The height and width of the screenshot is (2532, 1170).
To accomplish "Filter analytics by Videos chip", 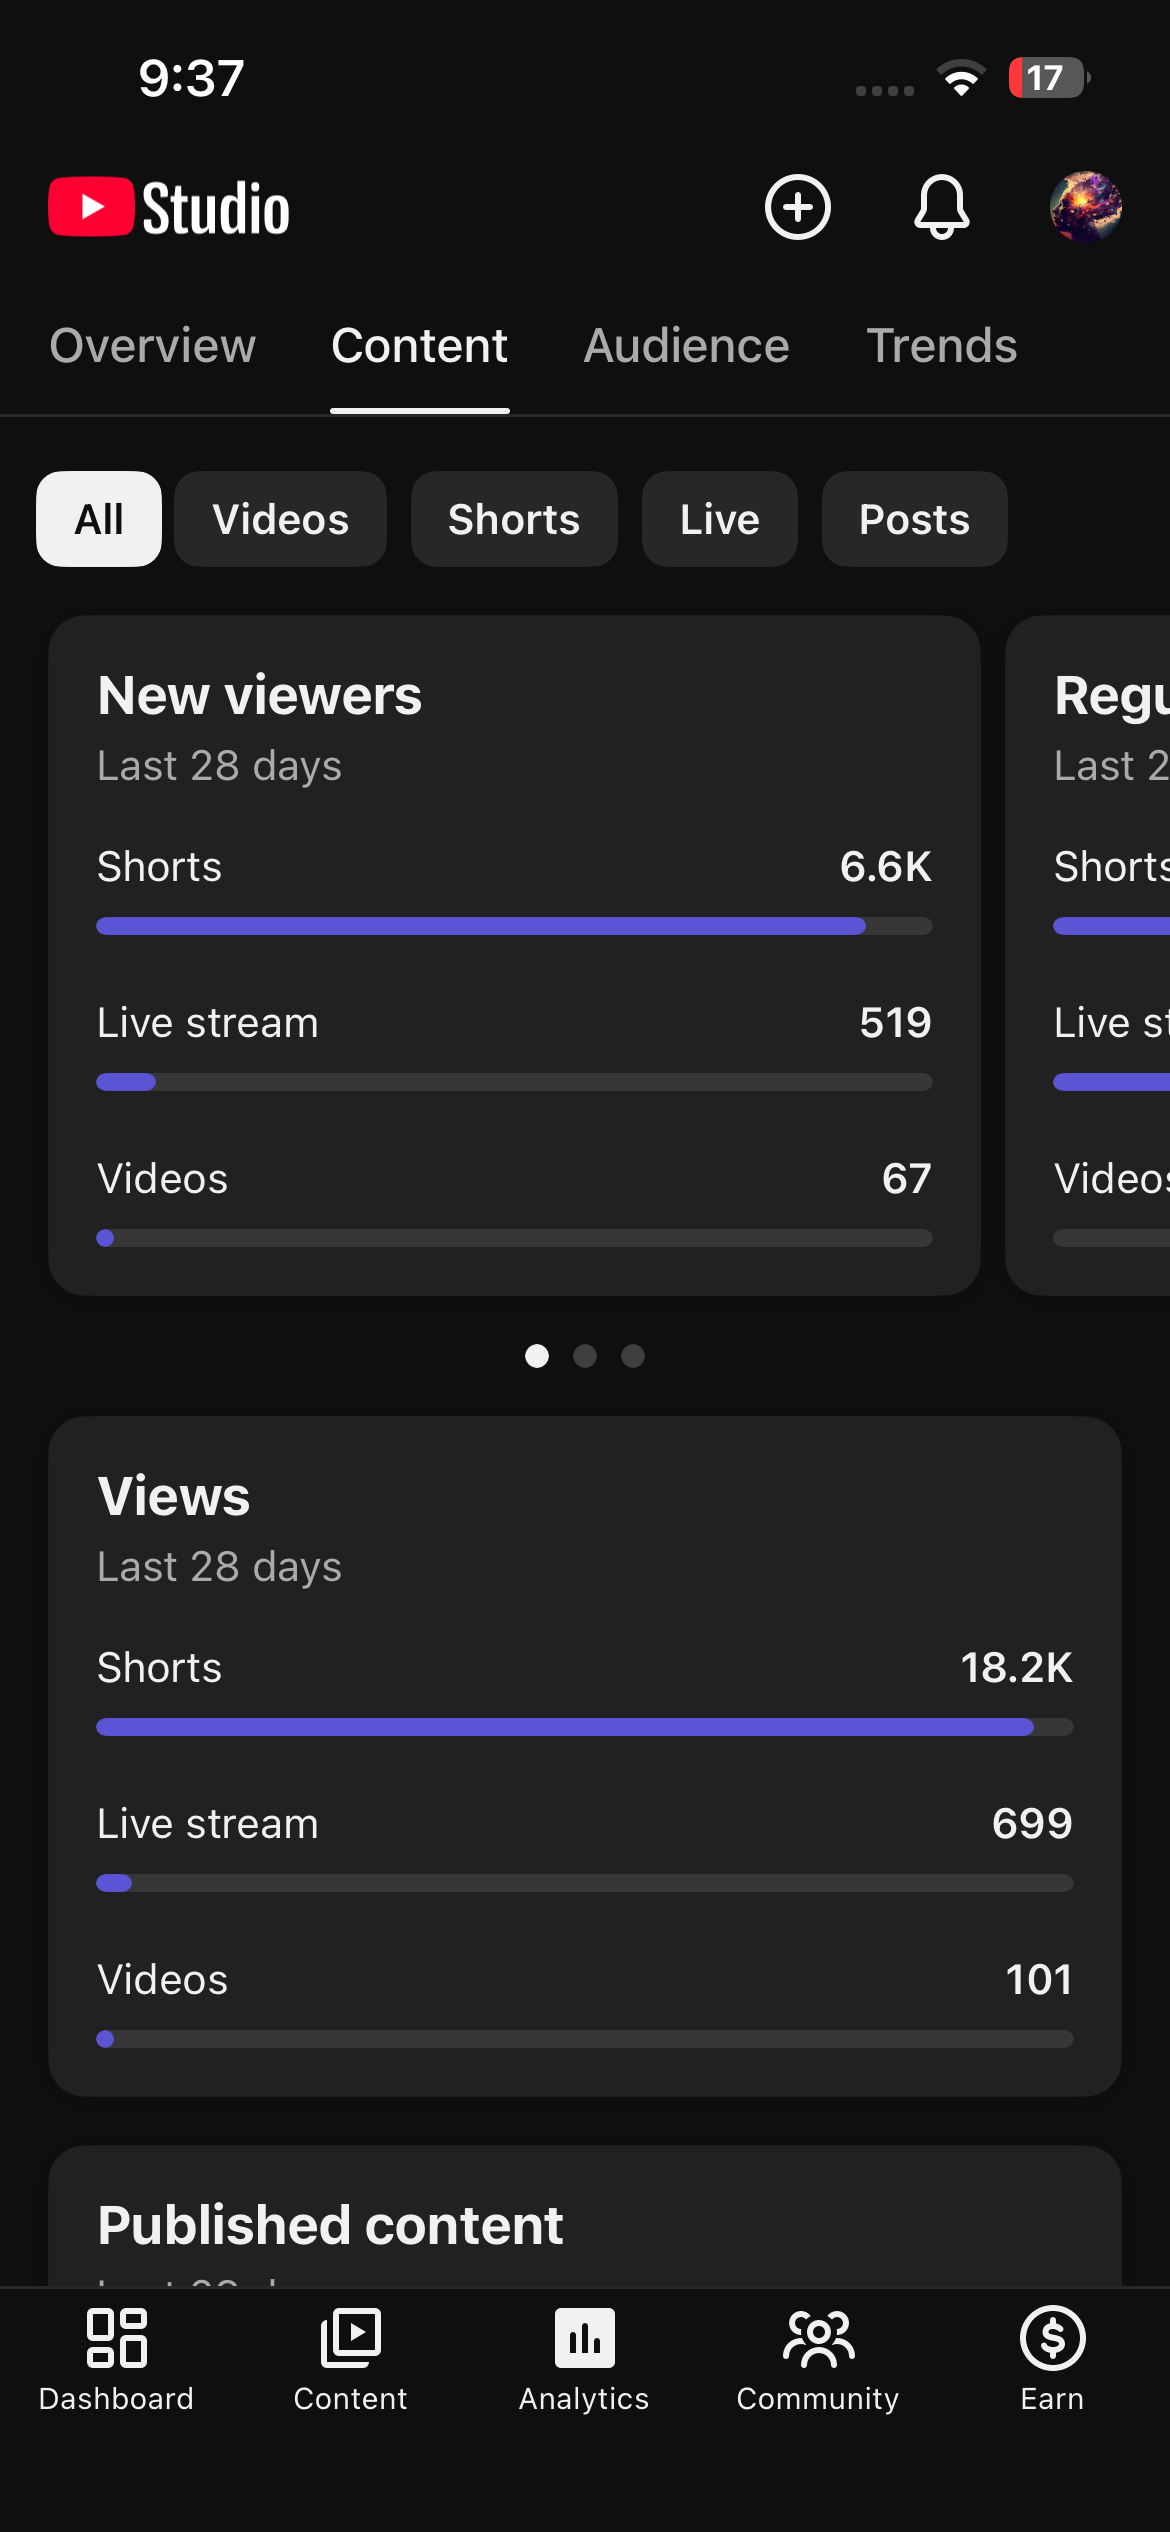I will coord(280,519).
